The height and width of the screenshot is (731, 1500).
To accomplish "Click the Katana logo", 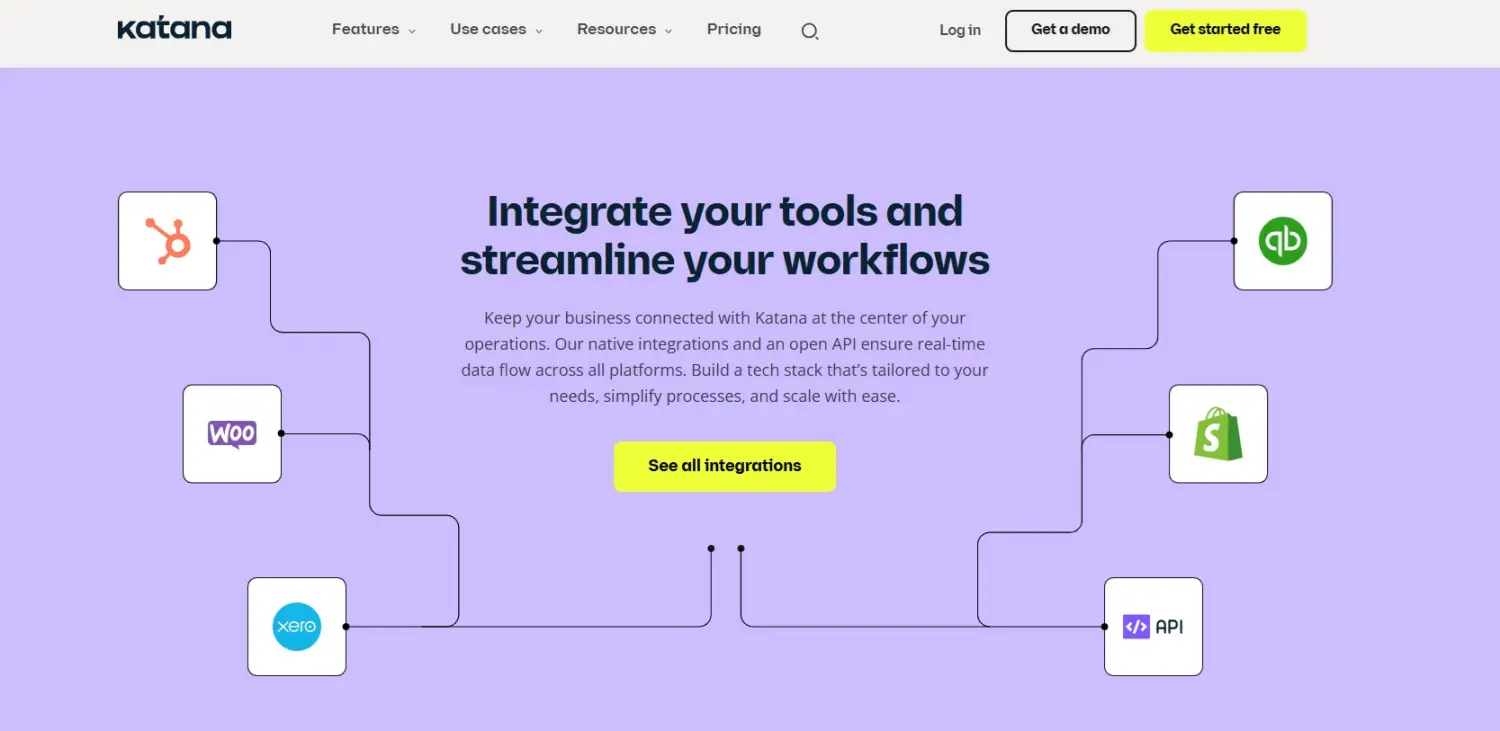I will (x=174, y=29).
